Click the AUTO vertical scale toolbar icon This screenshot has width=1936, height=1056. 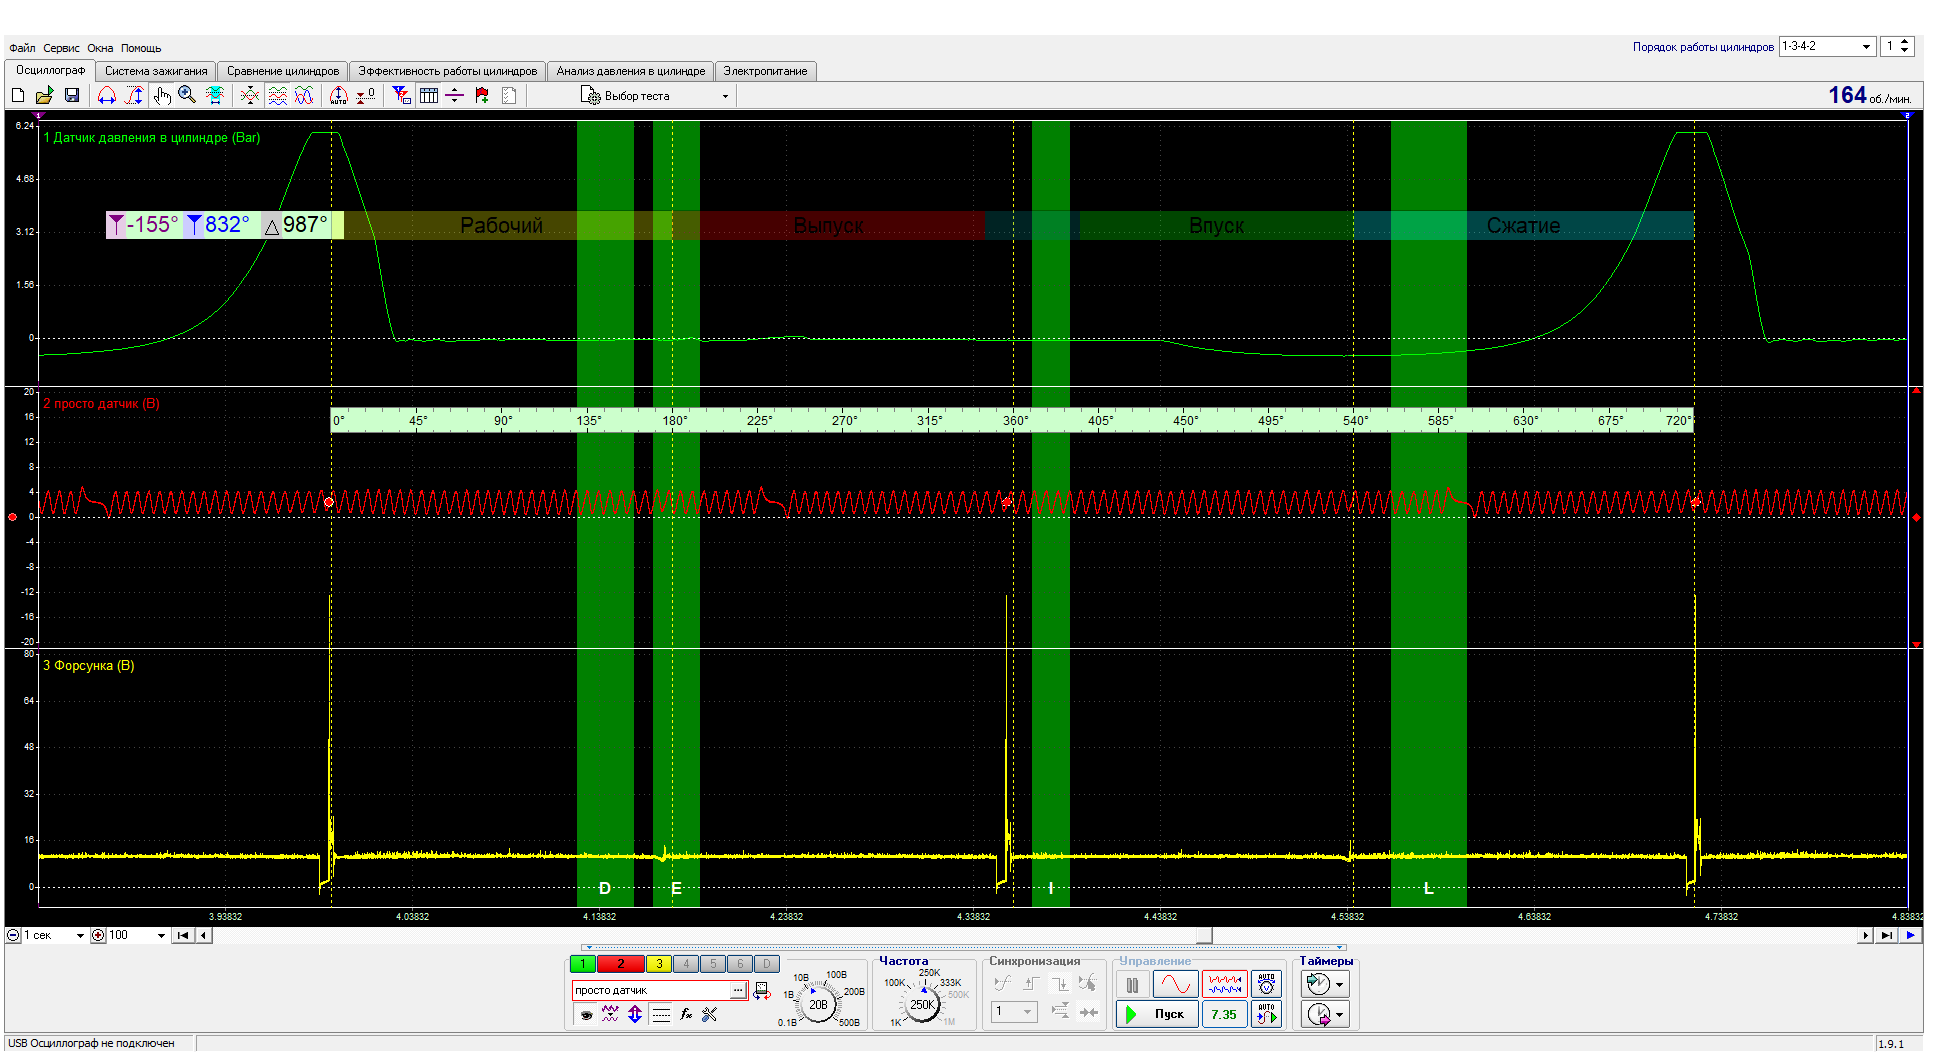[x=339, y=95]
